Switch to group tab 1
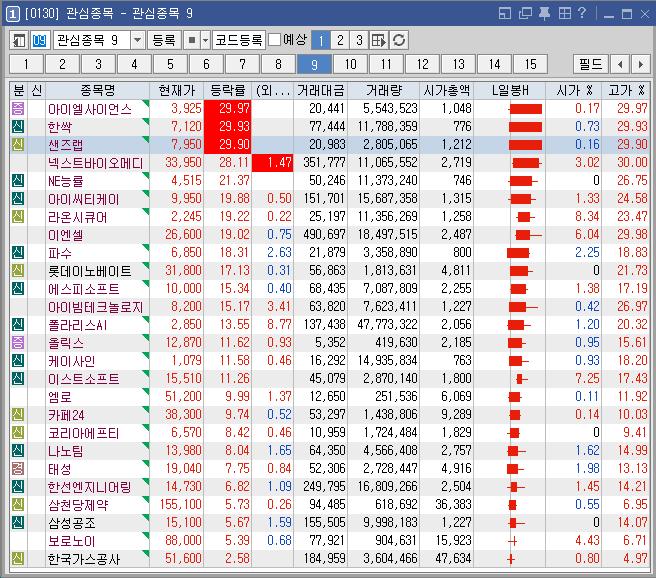Image resolution: width=656 pixels, height=578 pixels. click(x=26, y=64)
